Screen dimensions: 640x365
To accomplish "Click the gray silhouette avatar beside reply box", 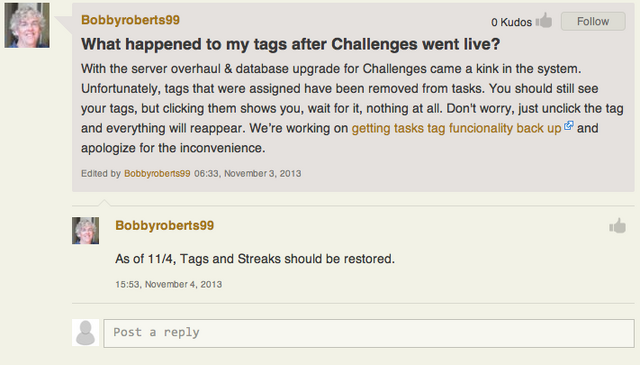I will (x=86, y=333).
